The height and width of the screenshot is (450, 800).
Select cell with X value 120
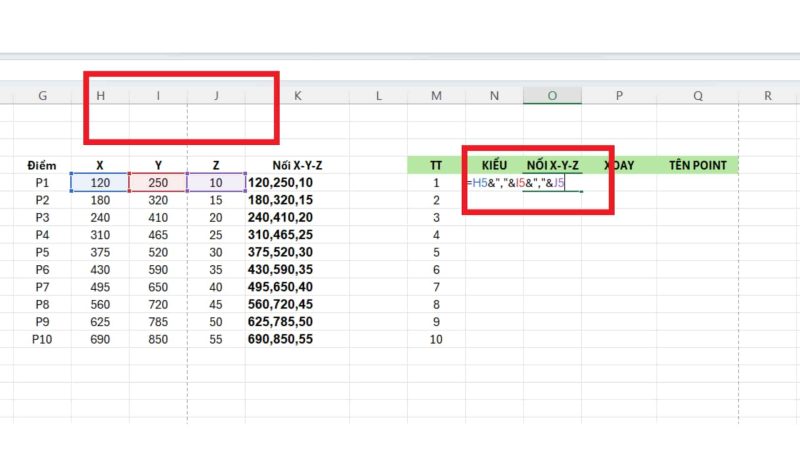(101, 183)
